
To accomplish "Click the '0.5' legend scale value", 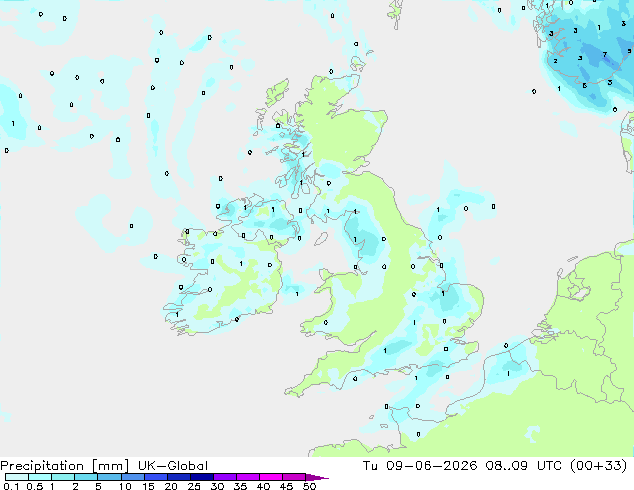I will [x=34, y=486].
